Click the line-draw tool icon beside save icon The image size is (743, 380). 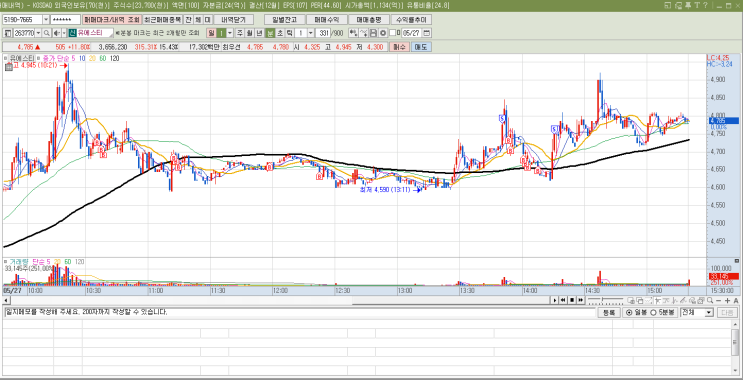point(363,33)
